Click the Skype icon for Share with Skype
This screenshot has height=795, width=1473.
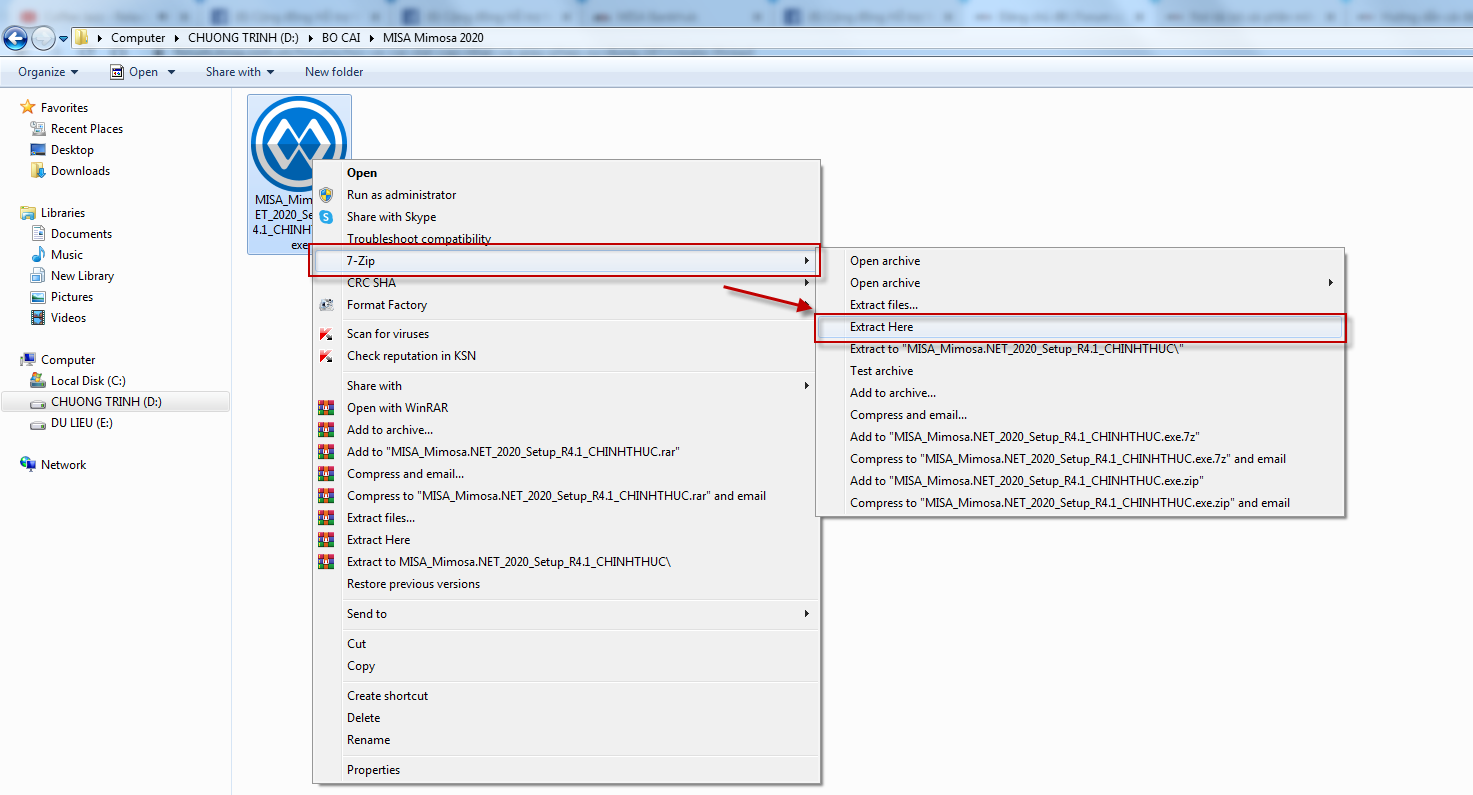click(326, 217)
